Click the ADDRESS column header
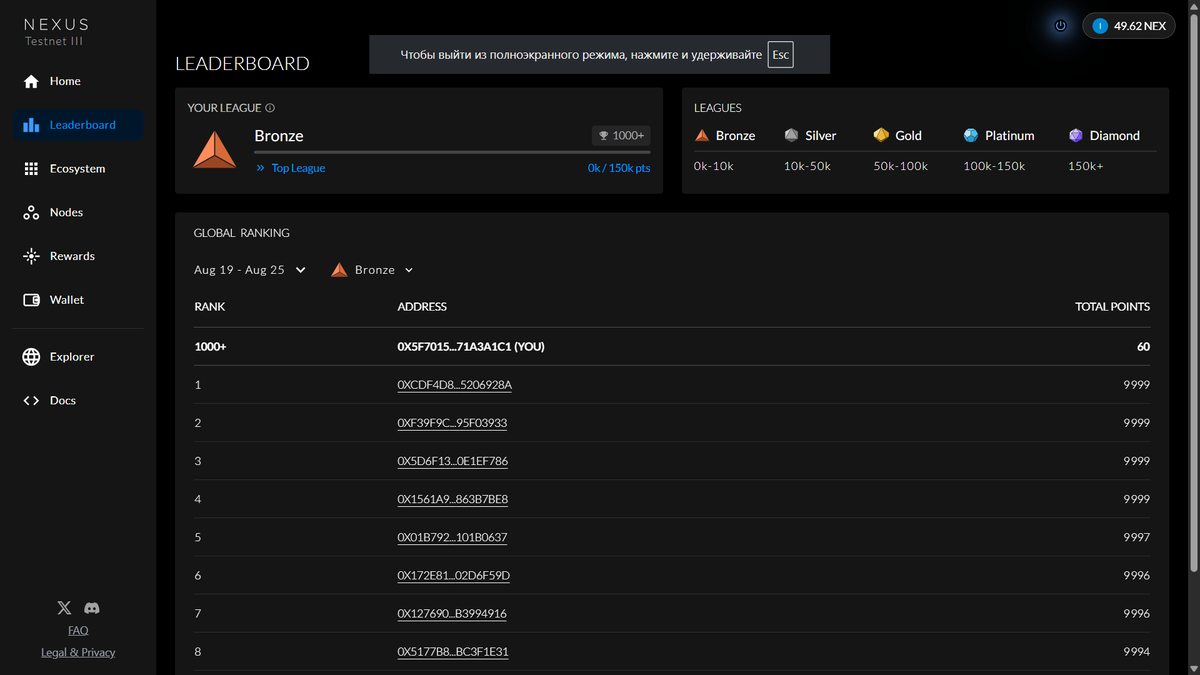The image size is (1200, 675). pyautogui.click(x=422, y=307)
